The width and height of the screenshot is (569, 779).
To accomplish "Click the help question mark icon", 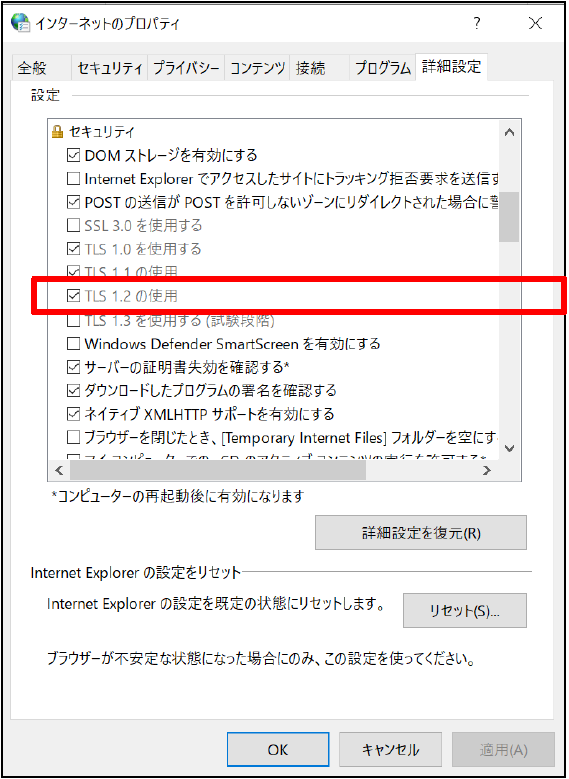I will tap(477, 23).
